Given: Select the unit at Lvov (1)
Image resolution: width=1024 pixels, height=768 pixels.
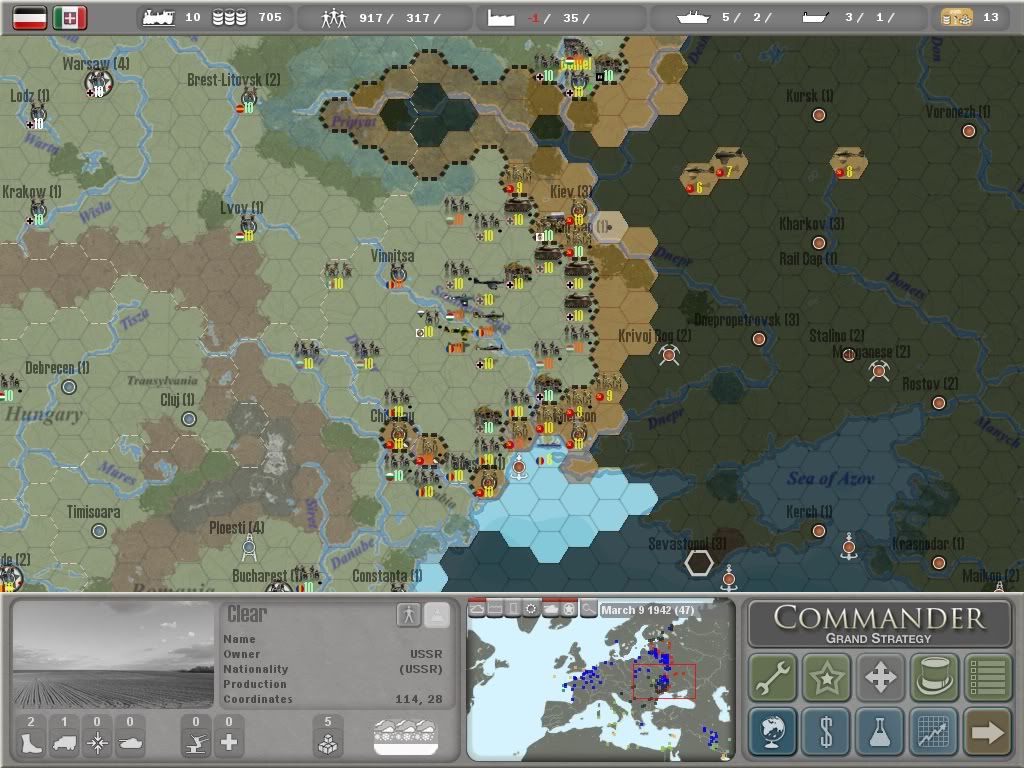Looking at the screenshot, I should tap(248, 228).
